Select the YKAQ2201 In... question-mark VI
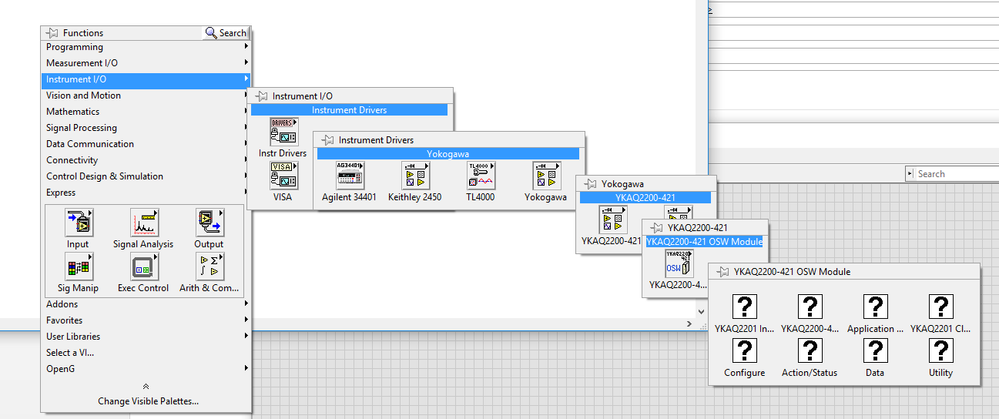This screenshot has height=419, width=999. tap(745, 307)
